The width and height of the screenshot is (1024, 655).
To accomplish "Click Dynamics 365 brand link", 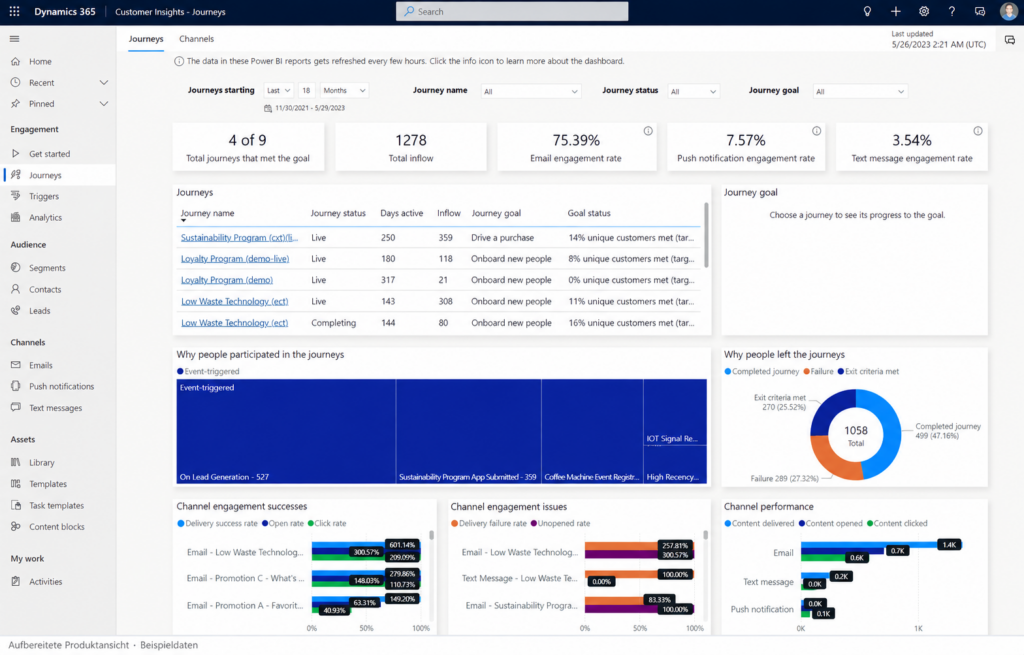I will pos(65,11).
